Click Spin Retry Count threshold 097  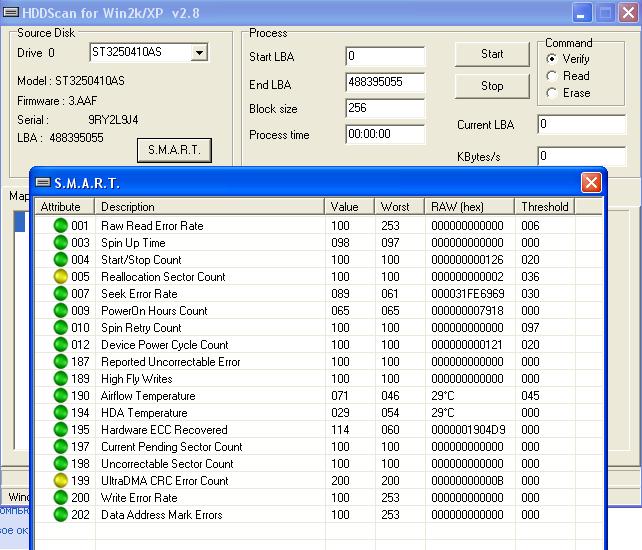coord(530,328)
